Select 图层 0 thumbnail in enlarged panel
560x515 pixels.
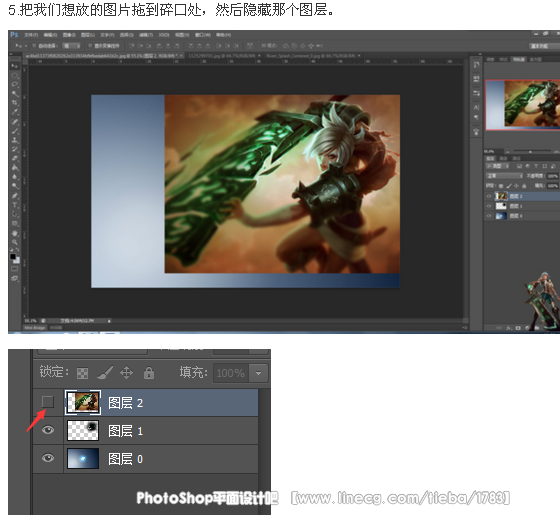click(x=83, y=459)
